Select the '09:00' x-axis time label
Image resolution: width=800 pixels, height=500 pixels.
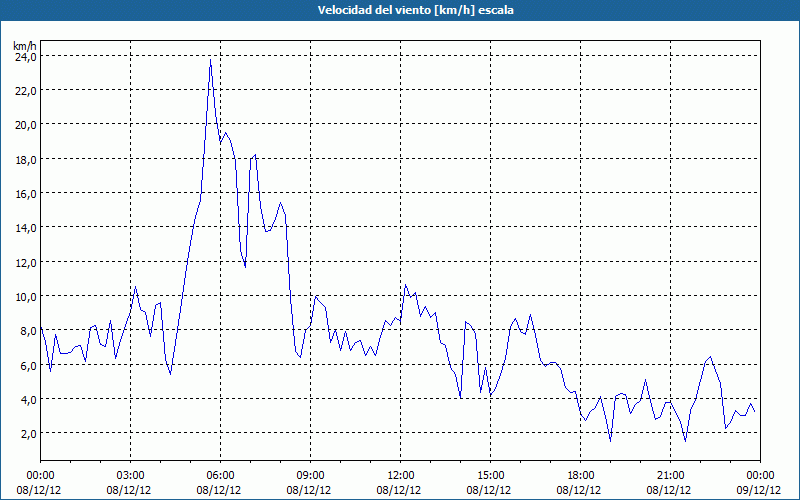(310, 476)
